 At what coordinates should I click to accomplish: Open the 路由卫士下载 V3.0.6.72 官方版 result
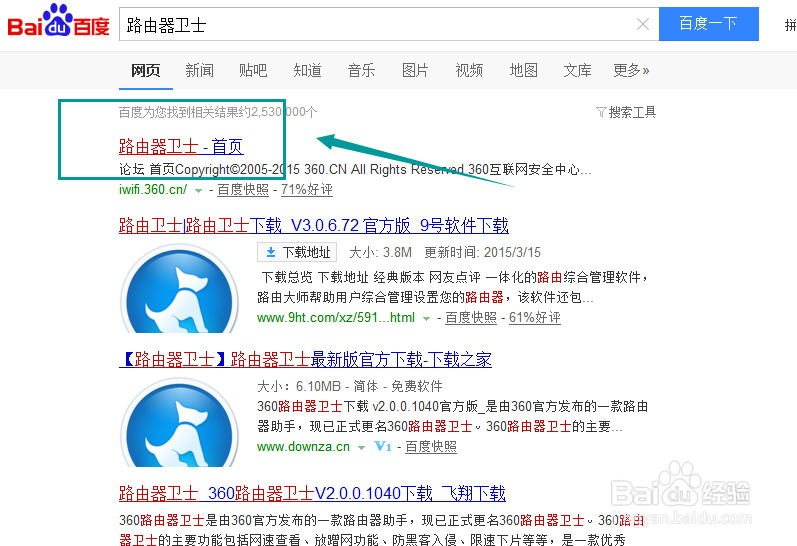click(x=314, y=225)
